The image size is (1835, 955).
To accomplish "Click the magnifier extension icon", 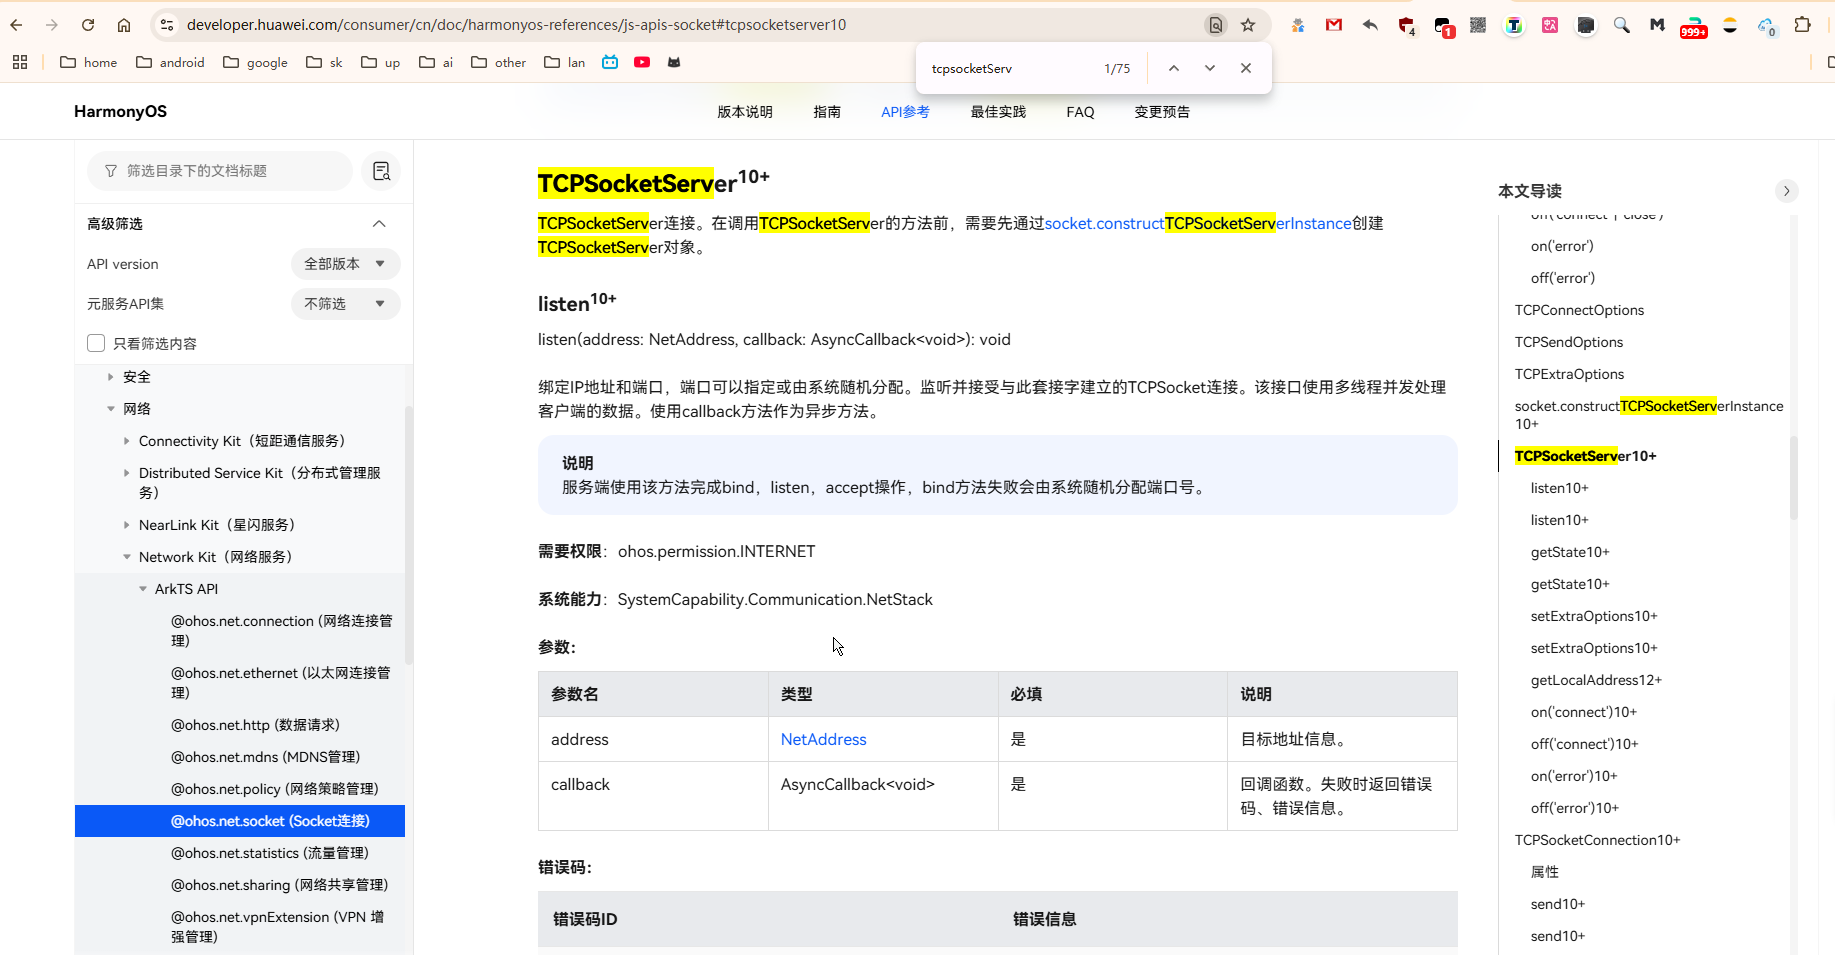I will tap(1622, 25).
